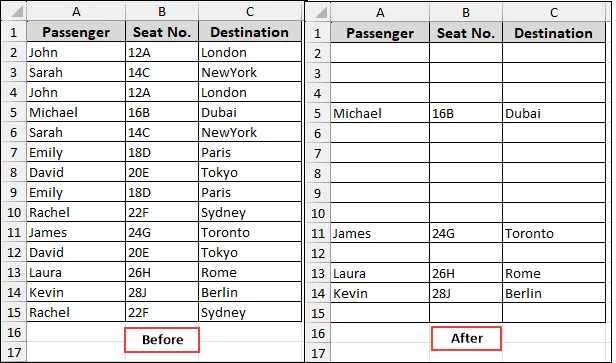Click the Select All corner triangle in After sheet
Image resolution: width=616 pixels, height=363 pixels.
[318, 13]
